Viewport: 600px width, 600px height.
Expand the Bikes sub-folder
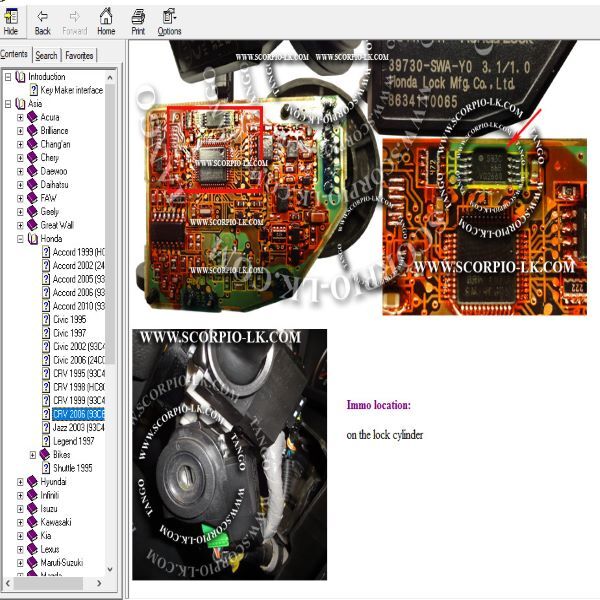pyautogui.click(x=33, y=455)
